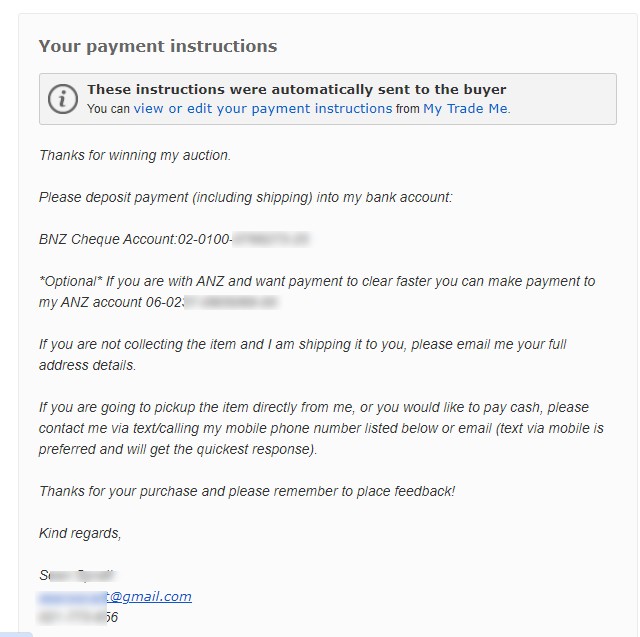Image resolution: width=640 pixels, height=637 pixels.
Task: Click the Optional ANZ faster payment paragraph
Action: [317, 292]
